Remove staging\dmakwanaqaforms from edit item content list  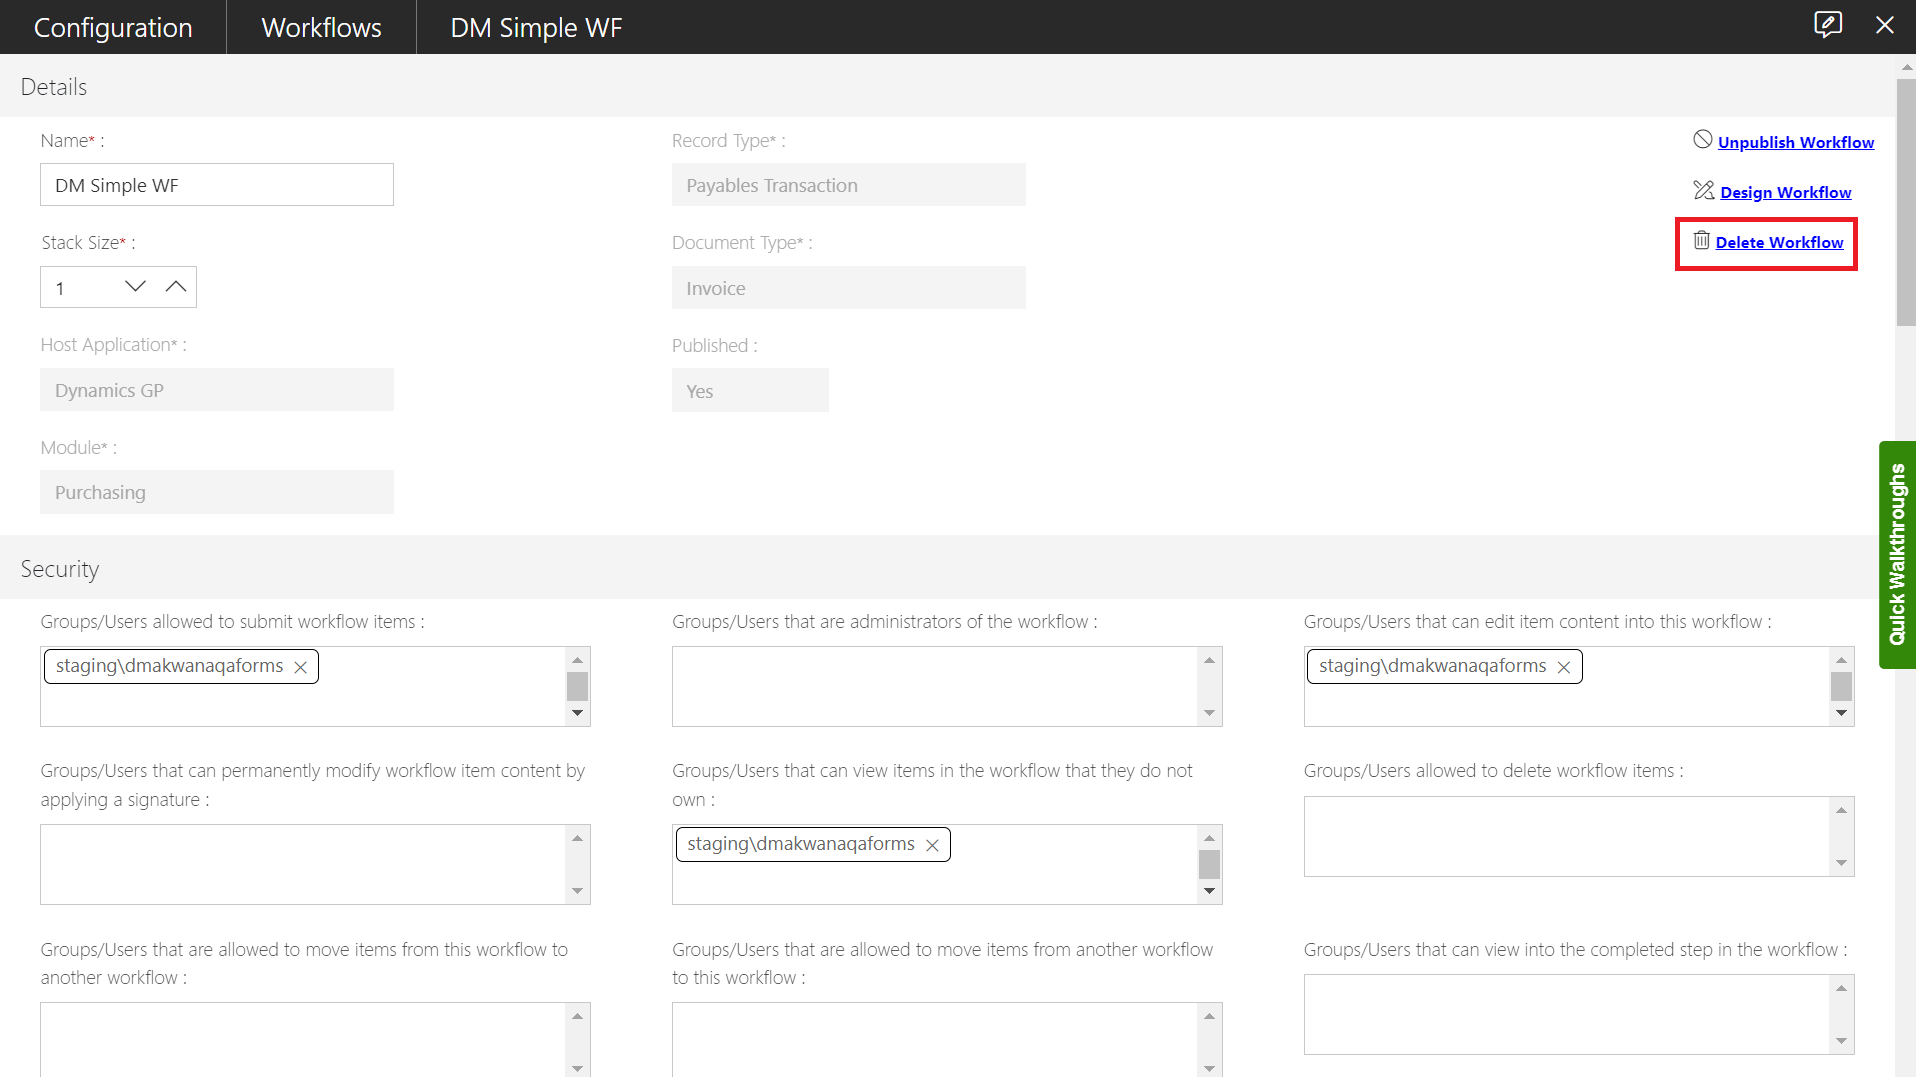tap(1564, 667)
